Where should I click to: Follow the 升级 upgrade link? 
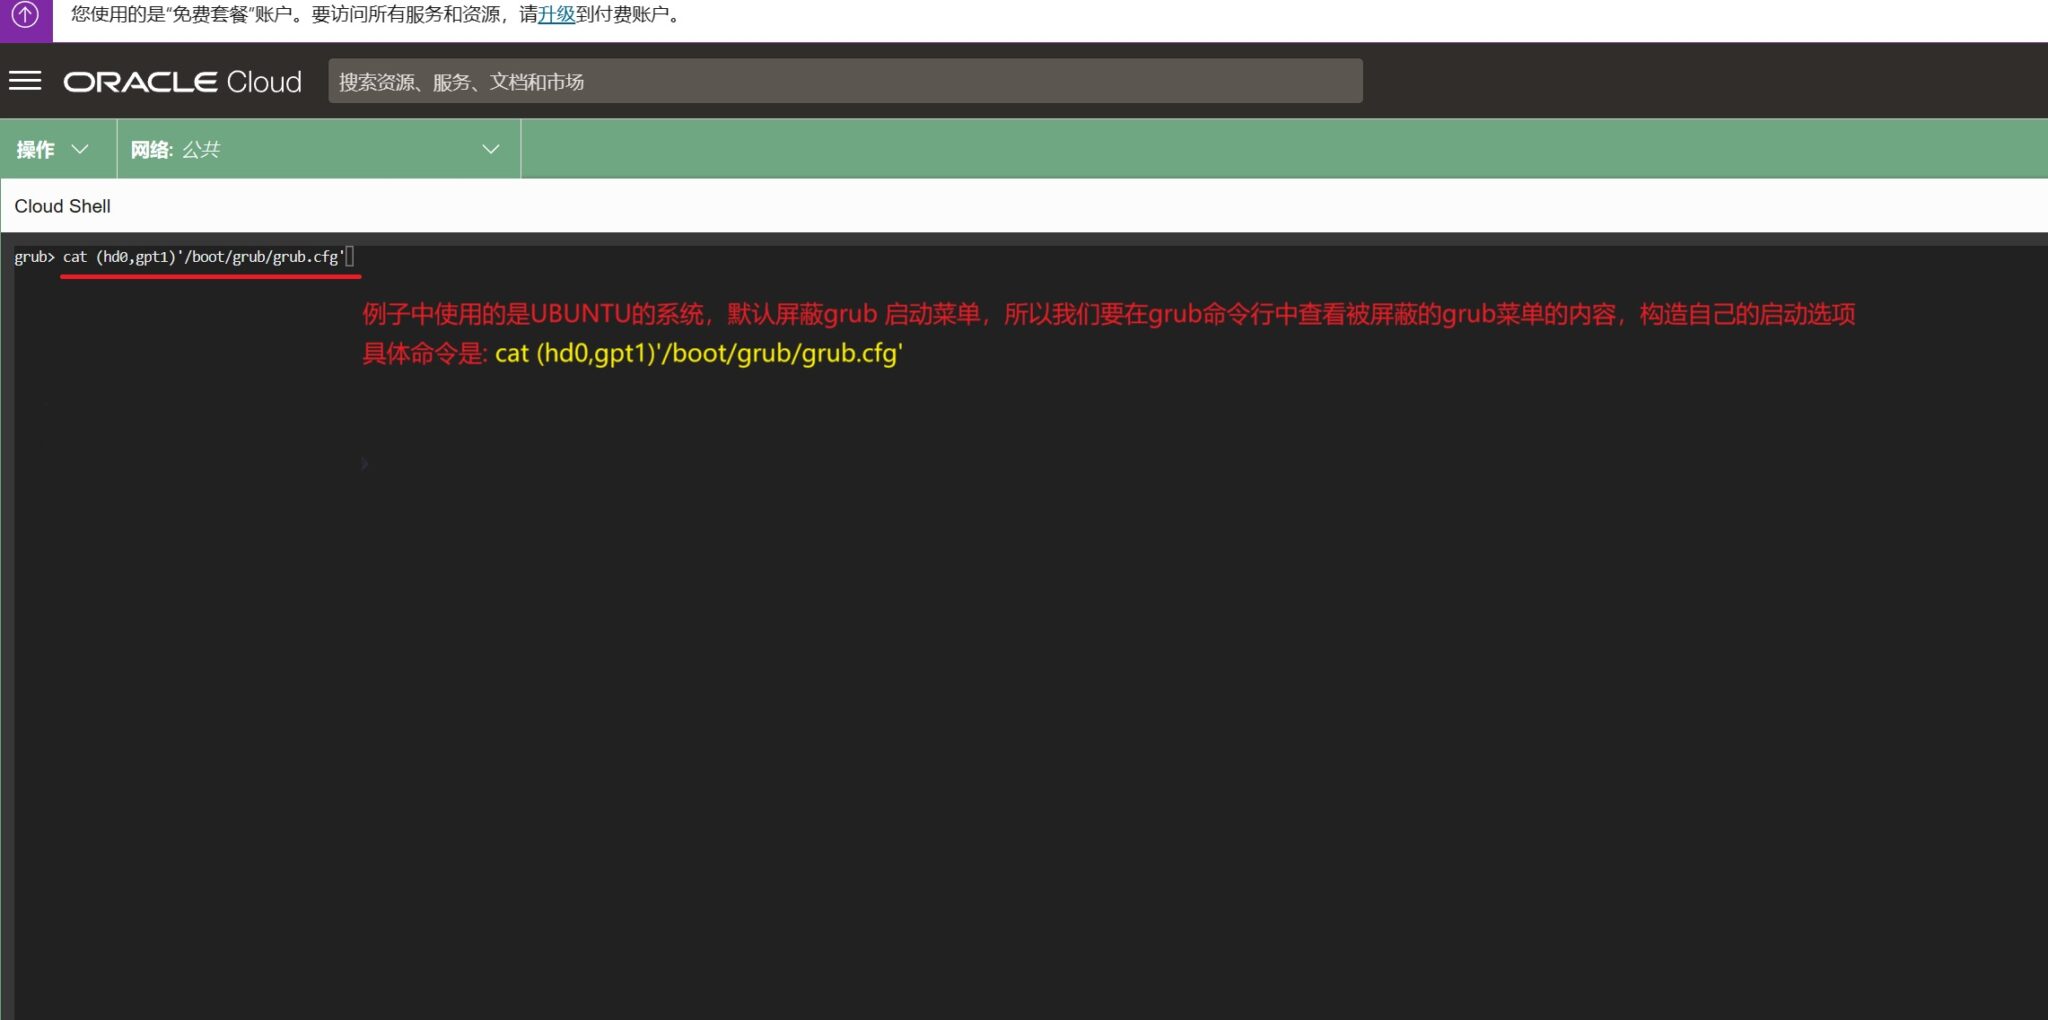click(x=556, y=15)
